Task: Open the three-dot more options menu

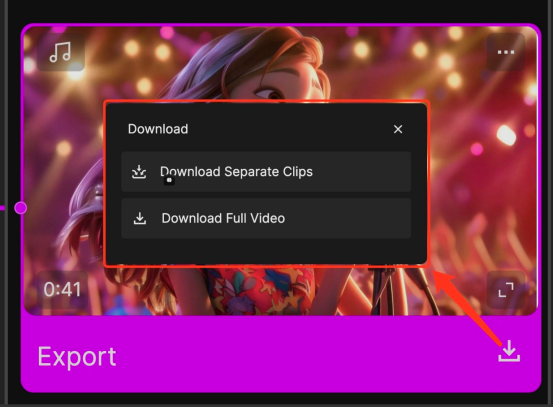Action: pyautogui.click(x=505, y=52)
